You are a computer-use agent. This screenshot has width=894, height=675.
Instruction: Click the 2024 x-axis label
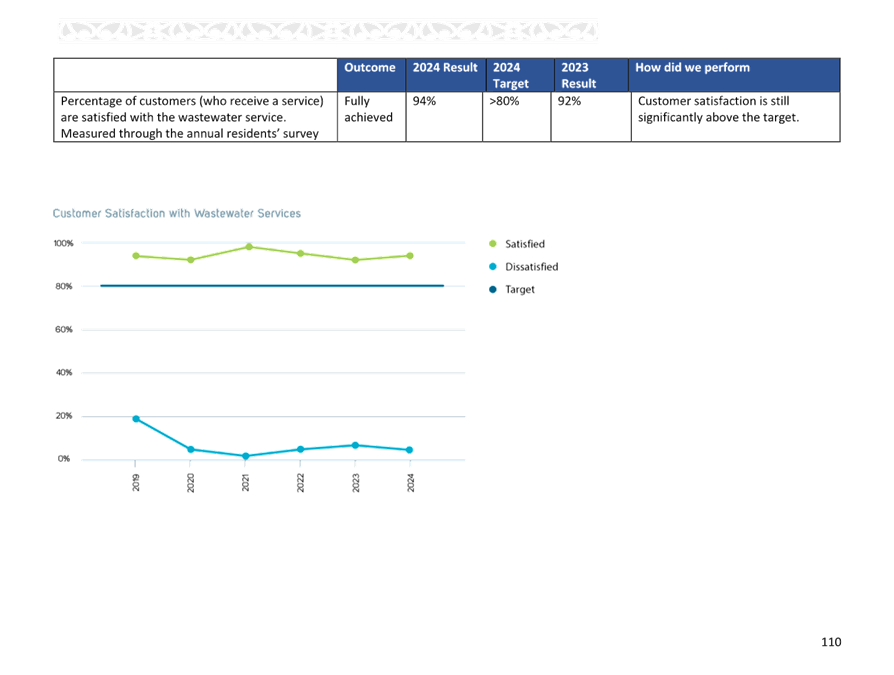[x=410, y=482]
